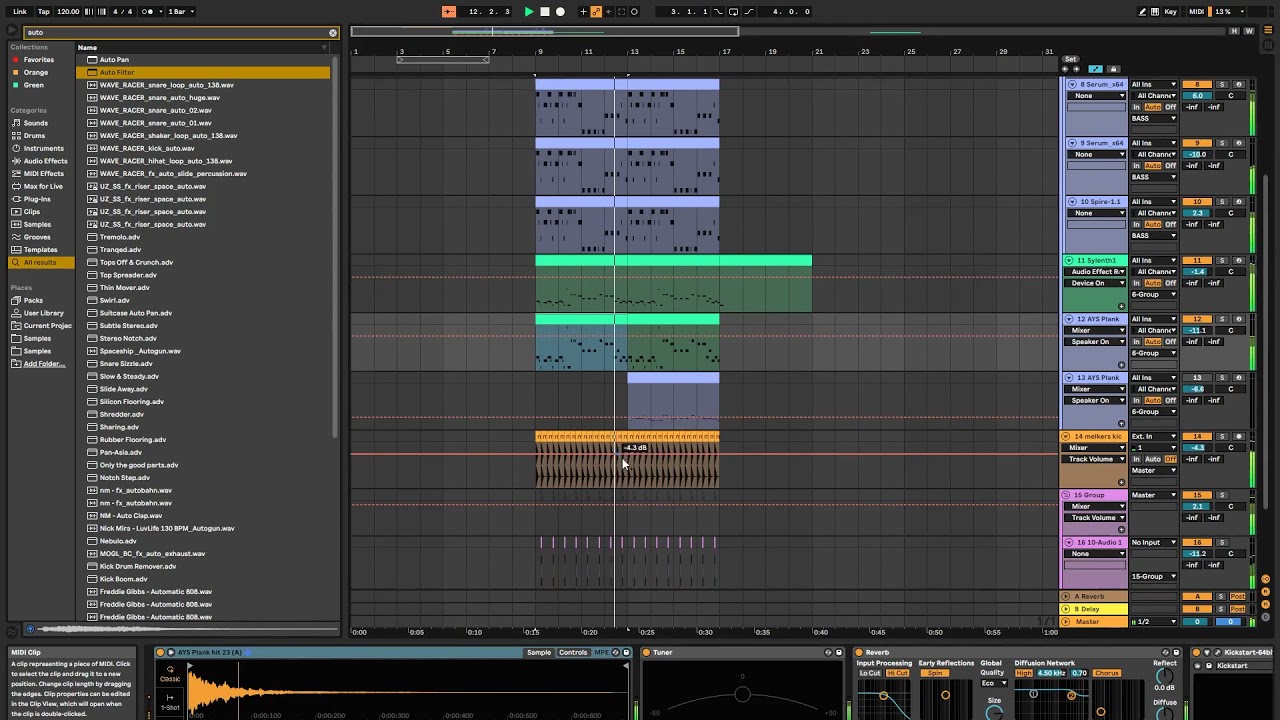Open Instruments category in browser
The width and height of the screenshot is (1280, 720).
click(x=43, y=148)
